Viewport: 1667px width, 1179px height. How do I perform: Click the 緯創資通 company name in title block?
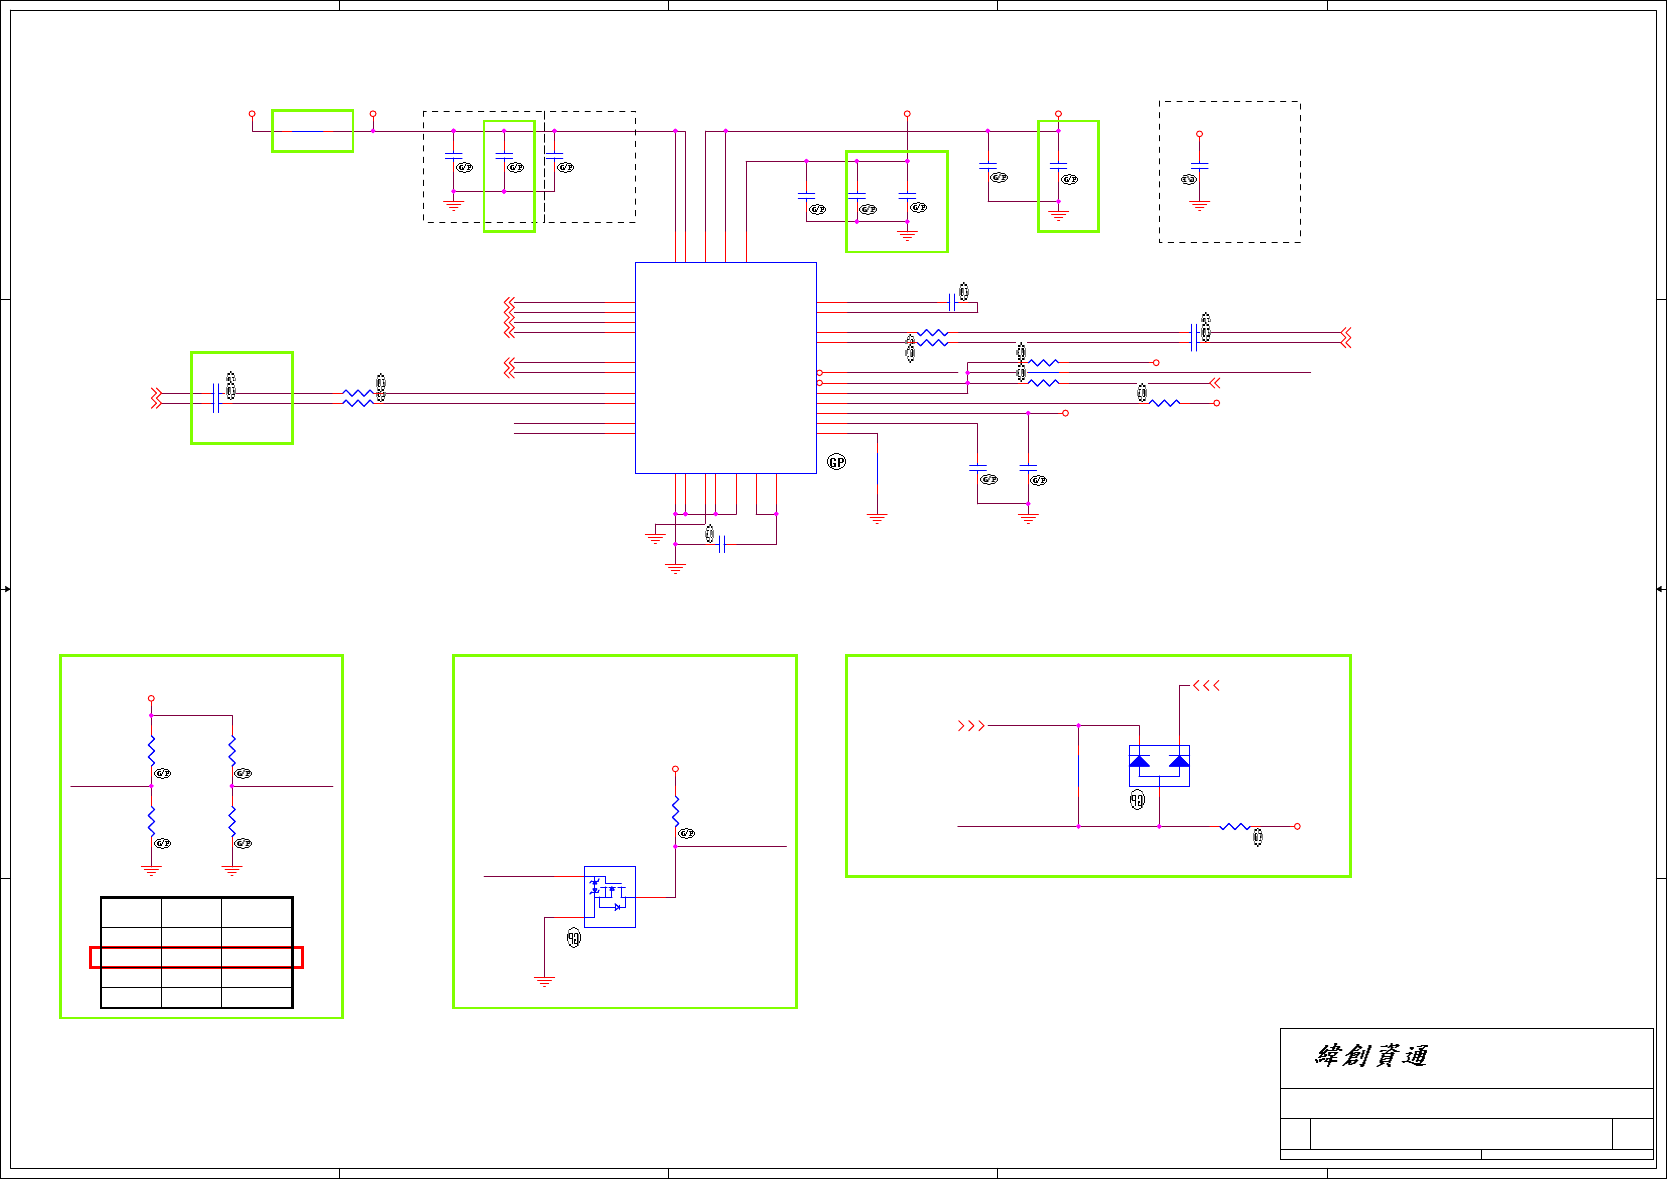(x=1371, y=1056)
